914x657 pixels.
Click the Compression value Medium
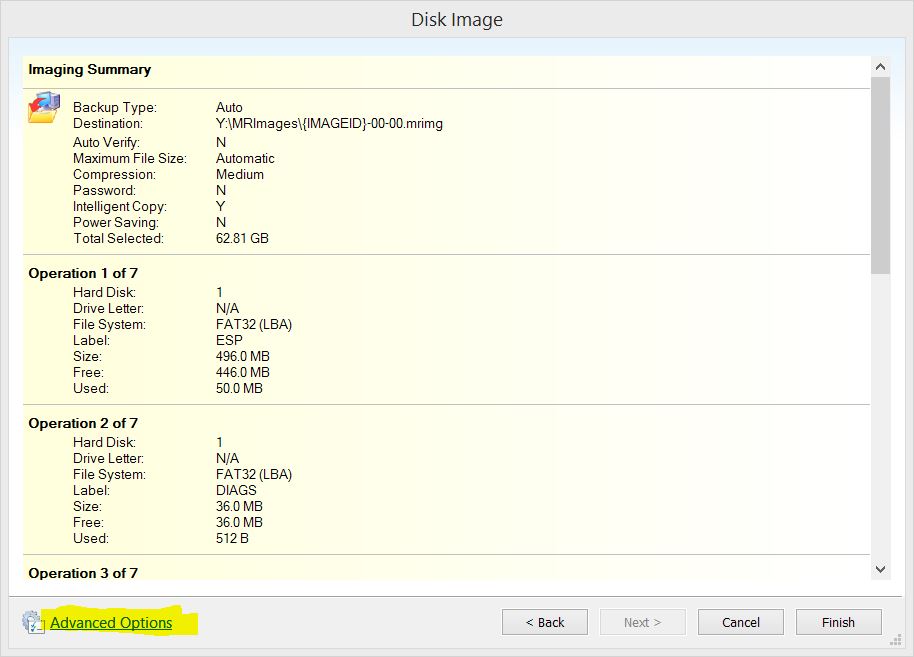tap(240, 174)
